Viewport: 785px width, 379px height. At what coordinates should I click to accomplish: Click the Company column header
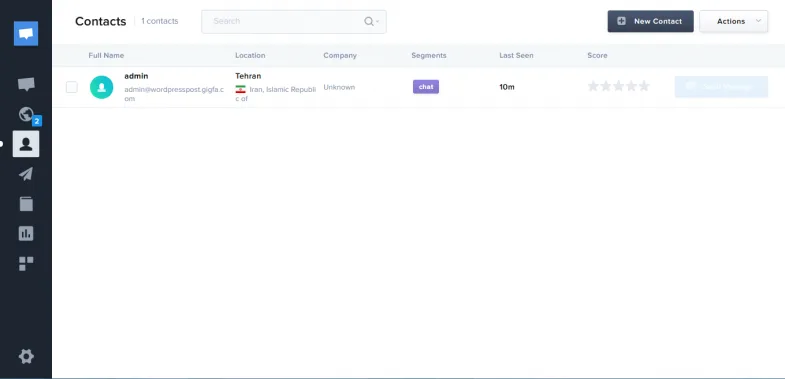pyautogui.click(x=340, y=56)
